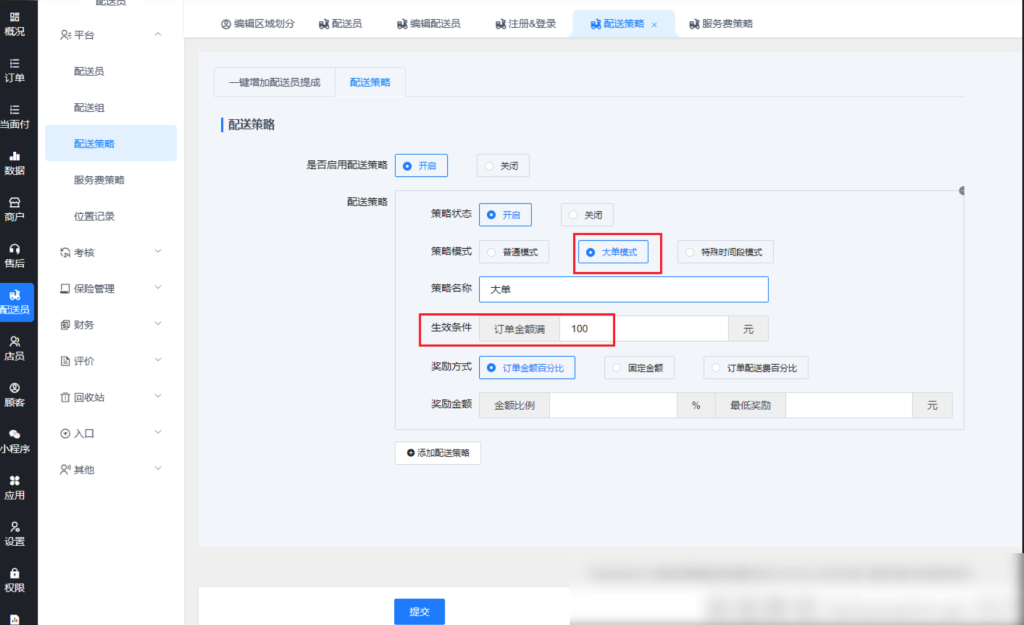Viewport: 1024px width, 625px height.
Task: Select 固定金额 reward method
Action: tap(639, 368)
